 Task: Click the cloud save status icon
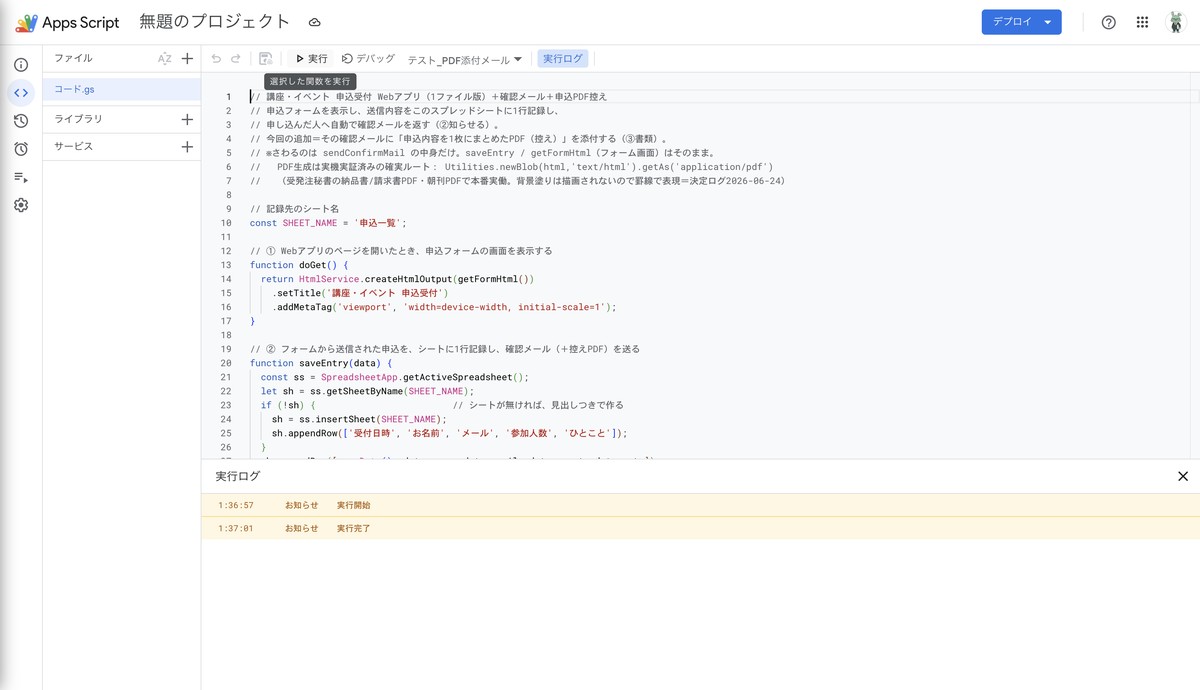pos(315,22)
